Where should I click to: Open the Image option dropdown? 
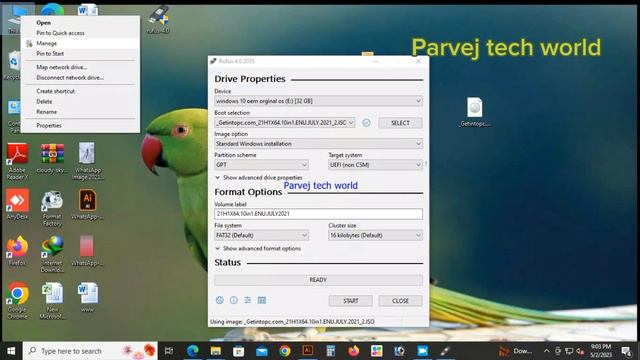pyautogui.click(x=318, y=144)
